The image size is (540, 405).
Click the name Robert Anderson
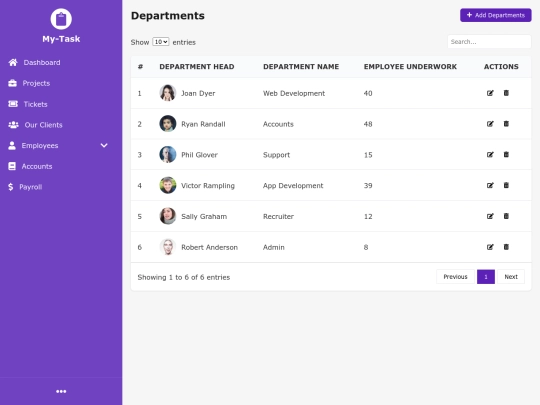click(209, 247)
